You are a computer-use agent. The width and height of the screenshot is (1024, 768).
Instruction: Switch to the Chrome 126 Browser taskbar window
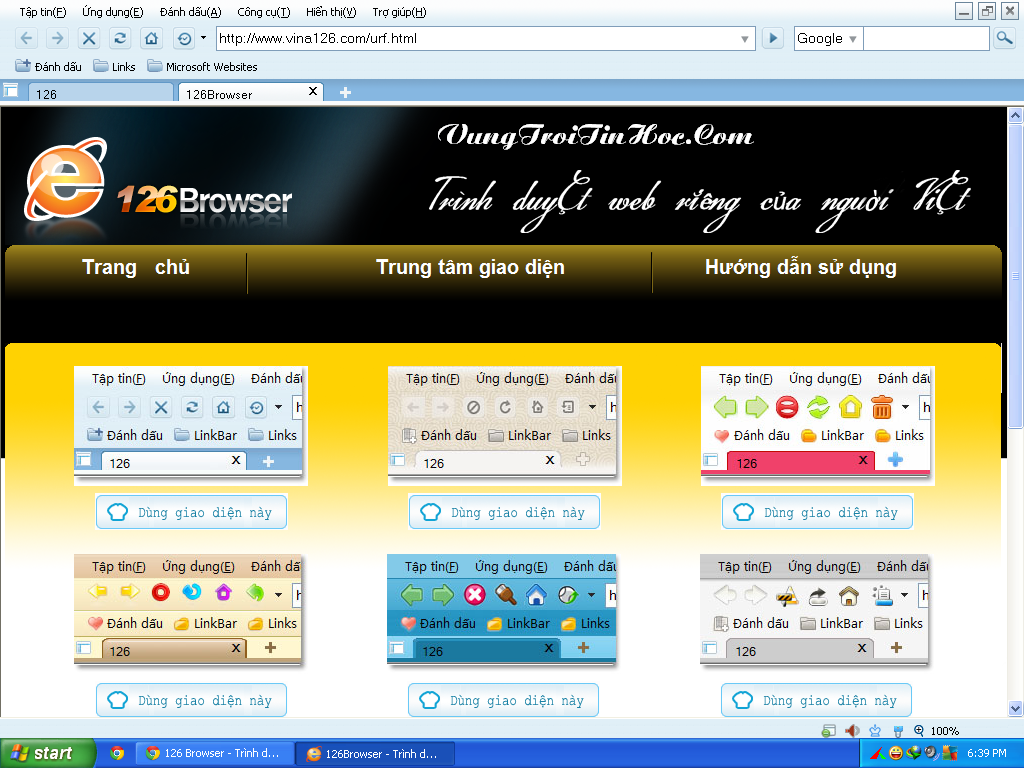pyautogui.click(x=214, y=753)
